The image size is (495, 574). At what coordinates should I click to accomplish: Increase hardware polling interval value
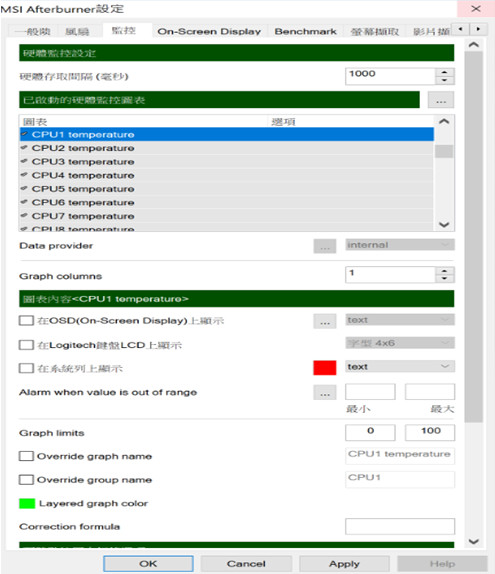(444, 72)
